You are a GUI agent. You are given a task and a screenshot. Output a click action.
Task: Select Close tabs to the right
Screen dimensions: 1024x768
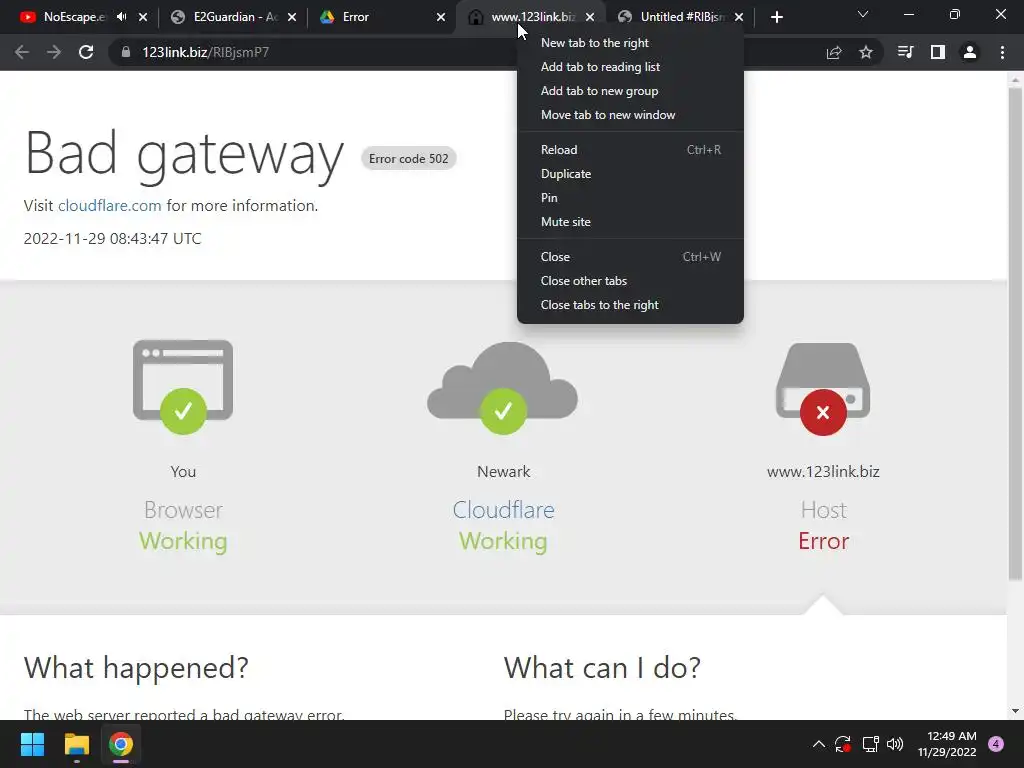pyautogui.click(x=630, y=305)
